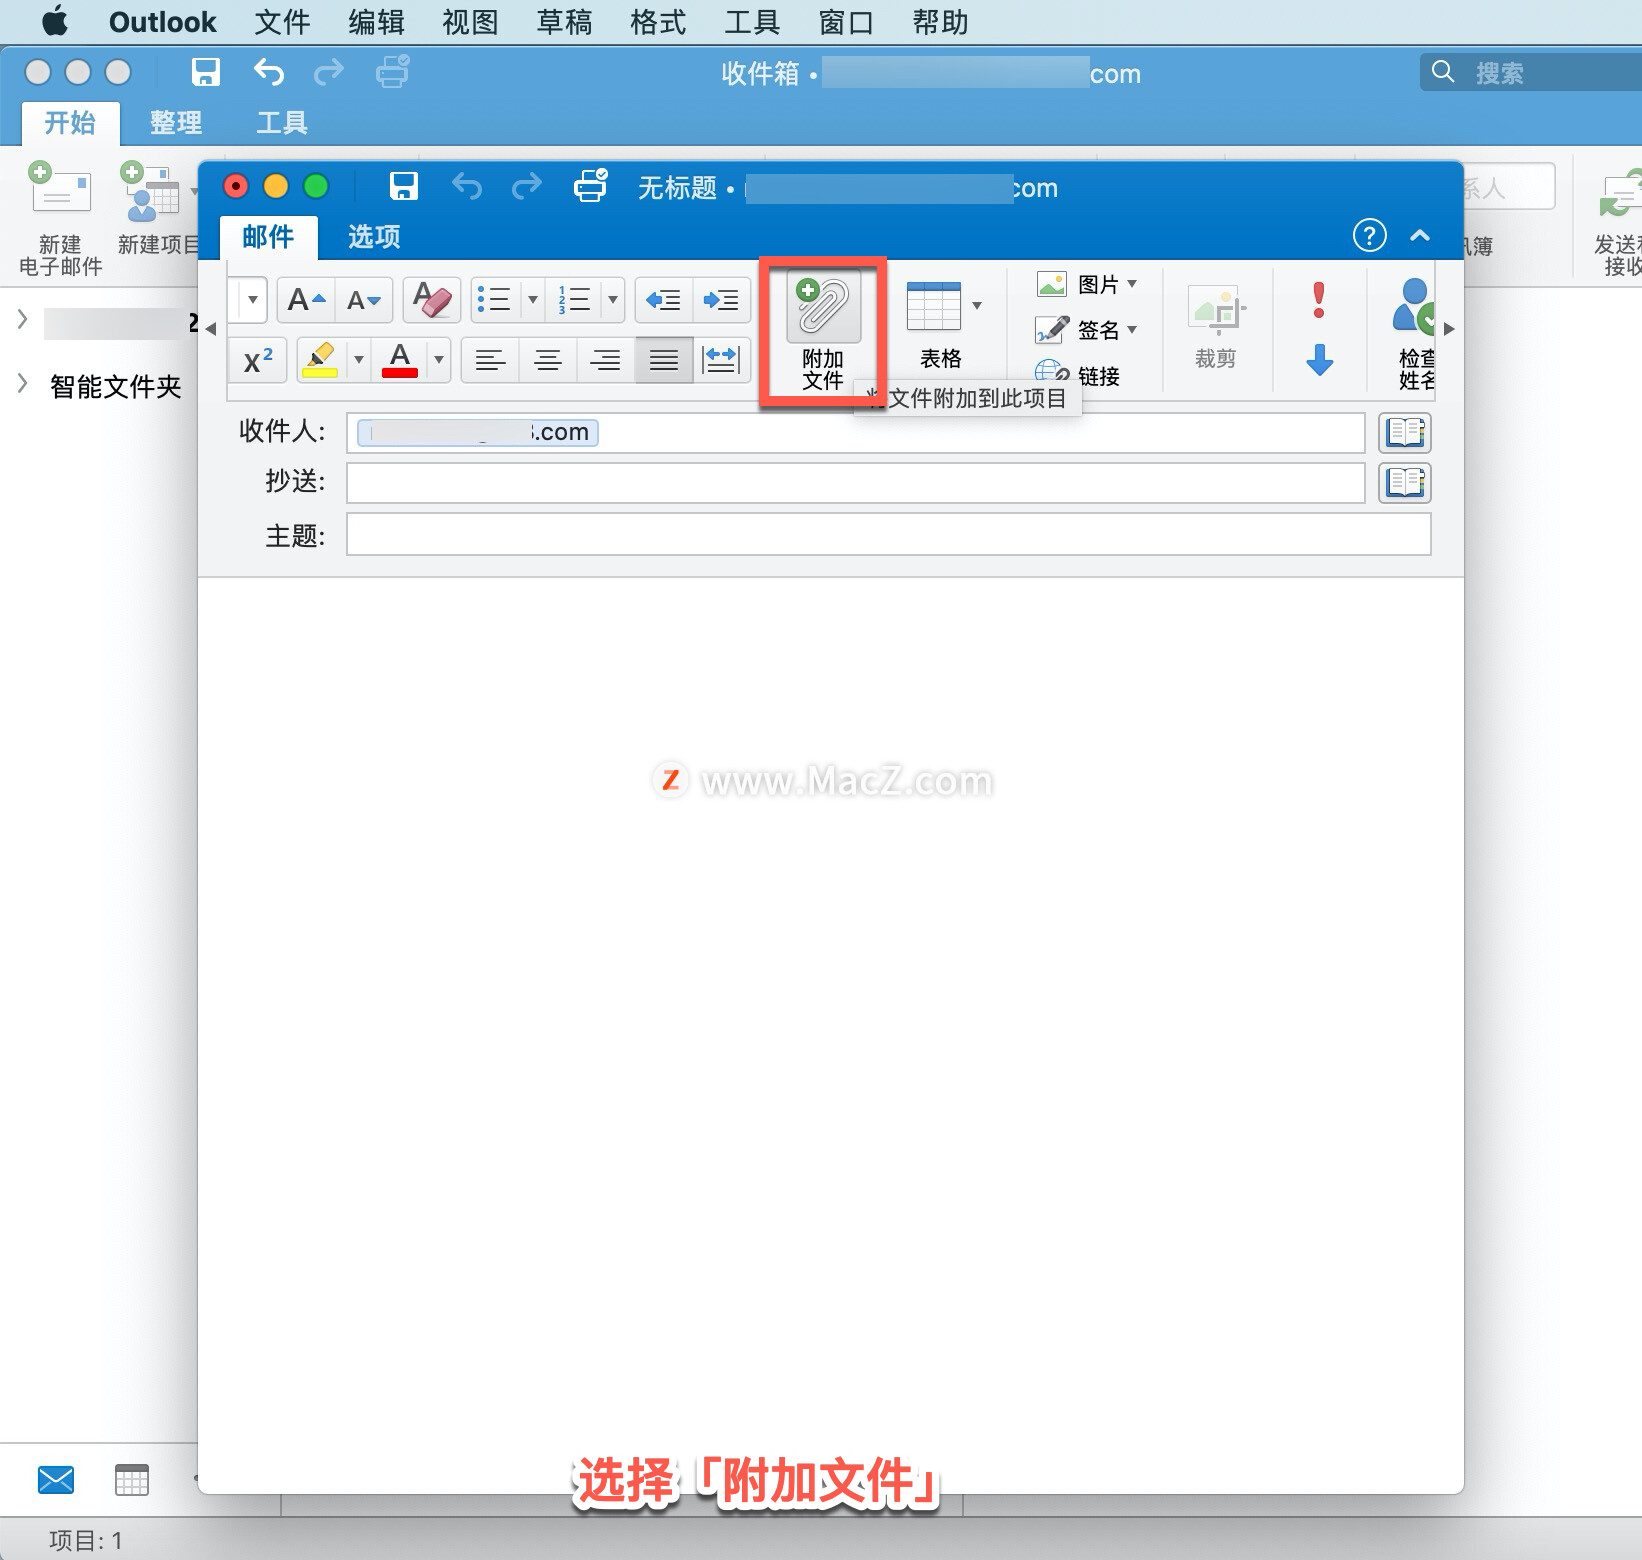Increase paragraph indent
Image resolution: width=1642 pixels, height=1560 pixels.
pos(721,300)
